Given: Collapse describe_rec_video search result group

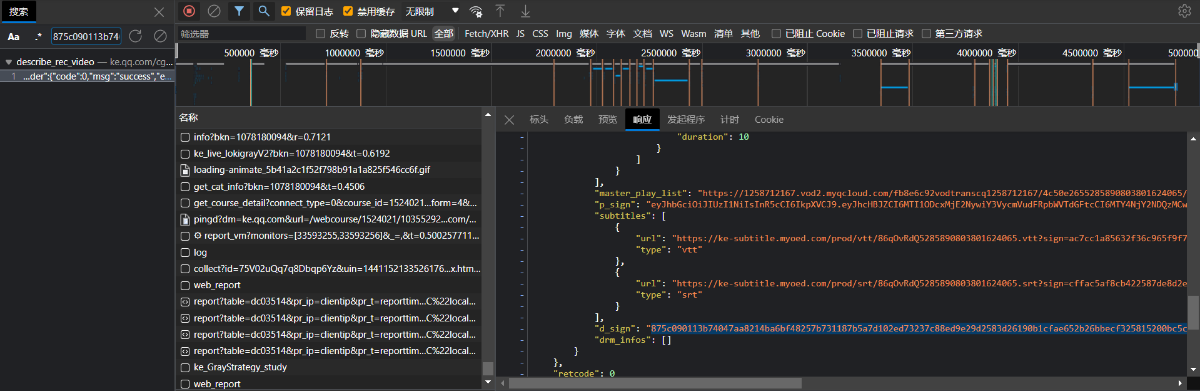Looking at the screenshot, I should click(9, 62).
